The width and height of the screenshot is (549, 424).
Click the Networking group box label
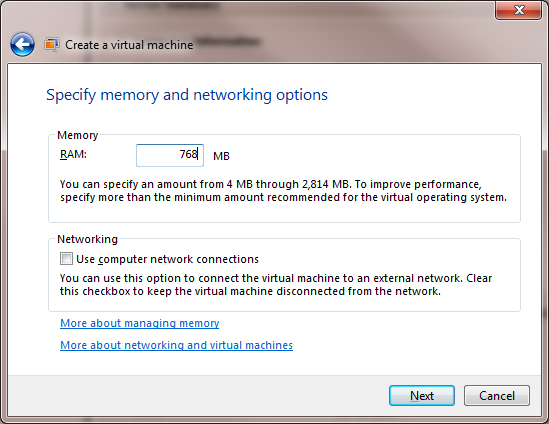(x=88, y=239)
